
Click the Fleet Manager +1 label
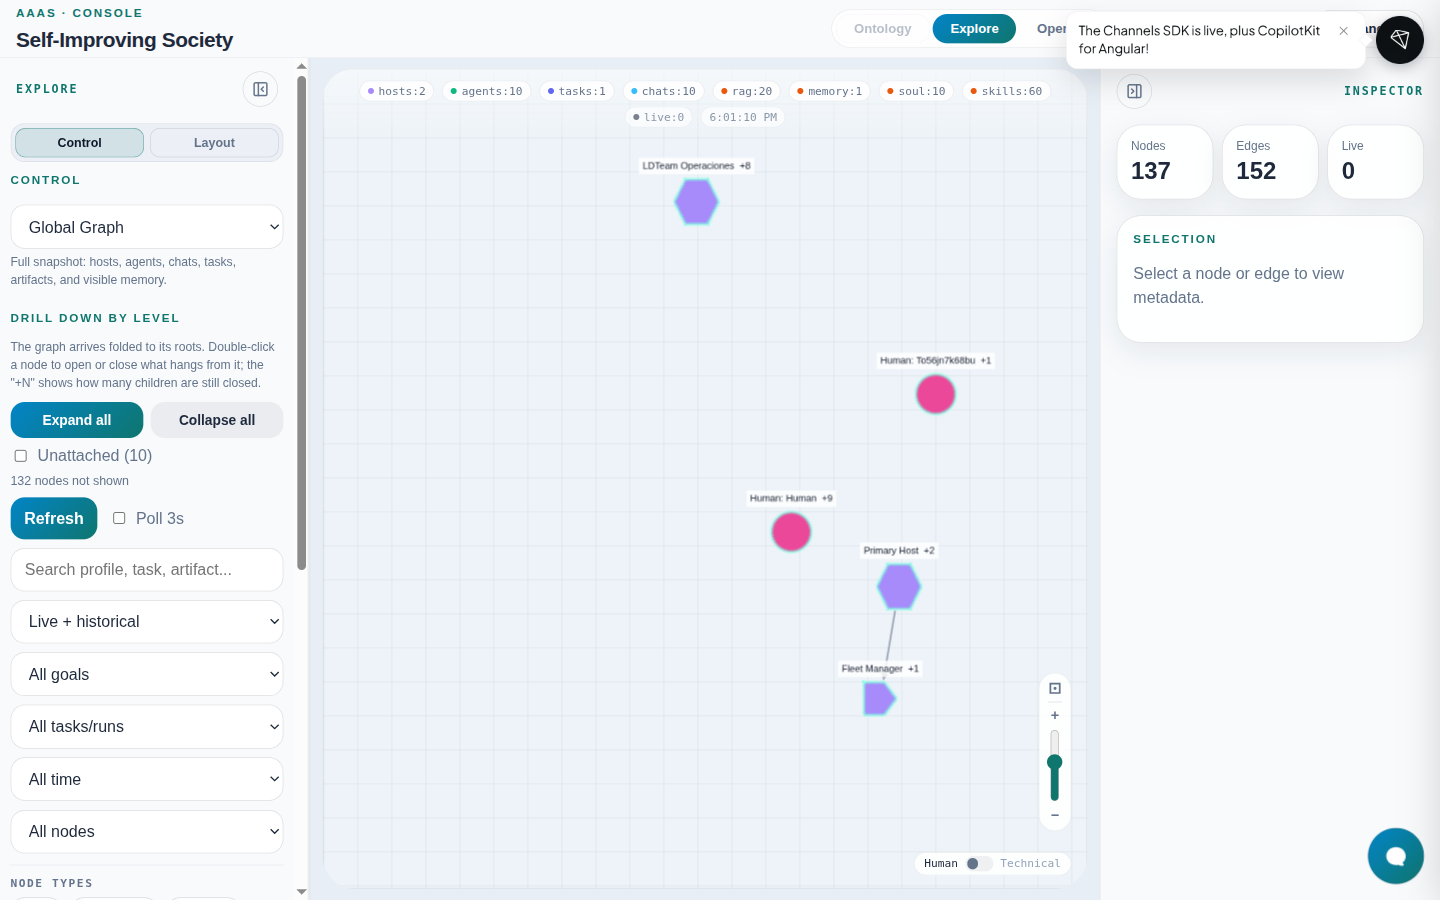pos(880,669)
